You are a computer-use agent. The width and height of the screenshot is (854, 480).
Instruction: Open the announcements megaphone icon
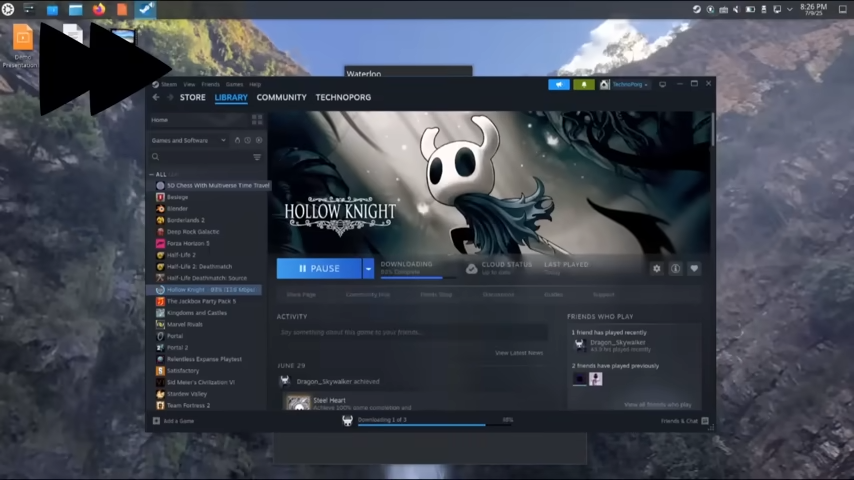click(x=559, y=84)
